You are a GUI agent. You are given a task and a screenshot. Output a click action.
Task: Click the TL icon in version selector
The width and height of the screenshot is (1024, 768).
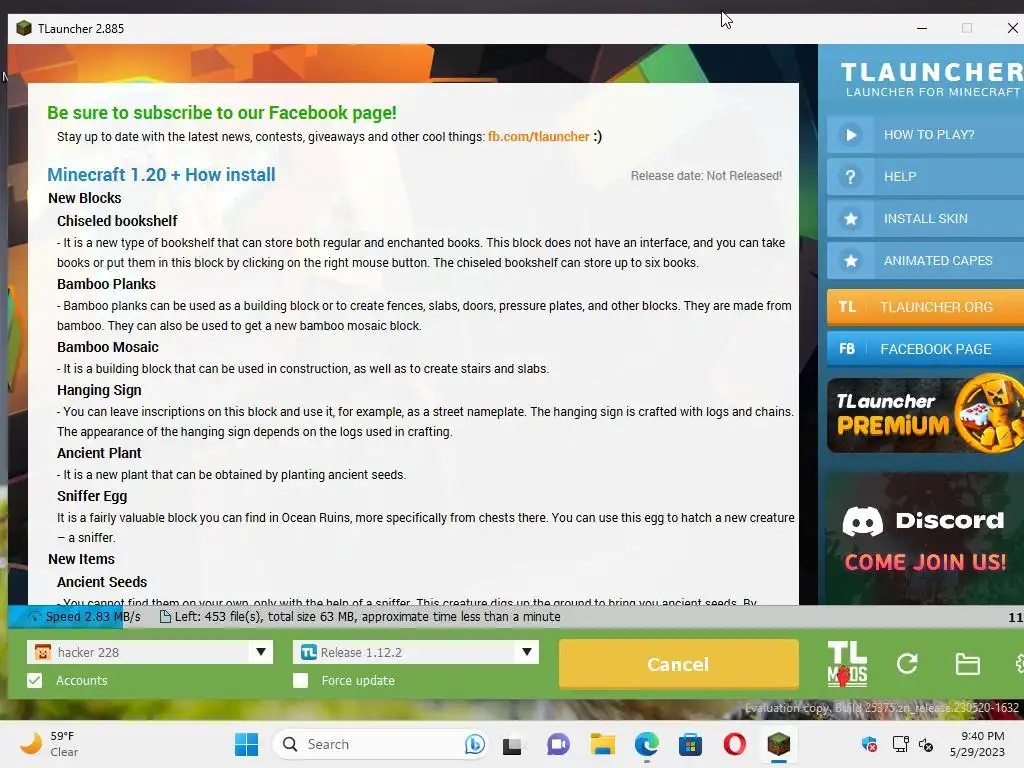coord(309,652)
